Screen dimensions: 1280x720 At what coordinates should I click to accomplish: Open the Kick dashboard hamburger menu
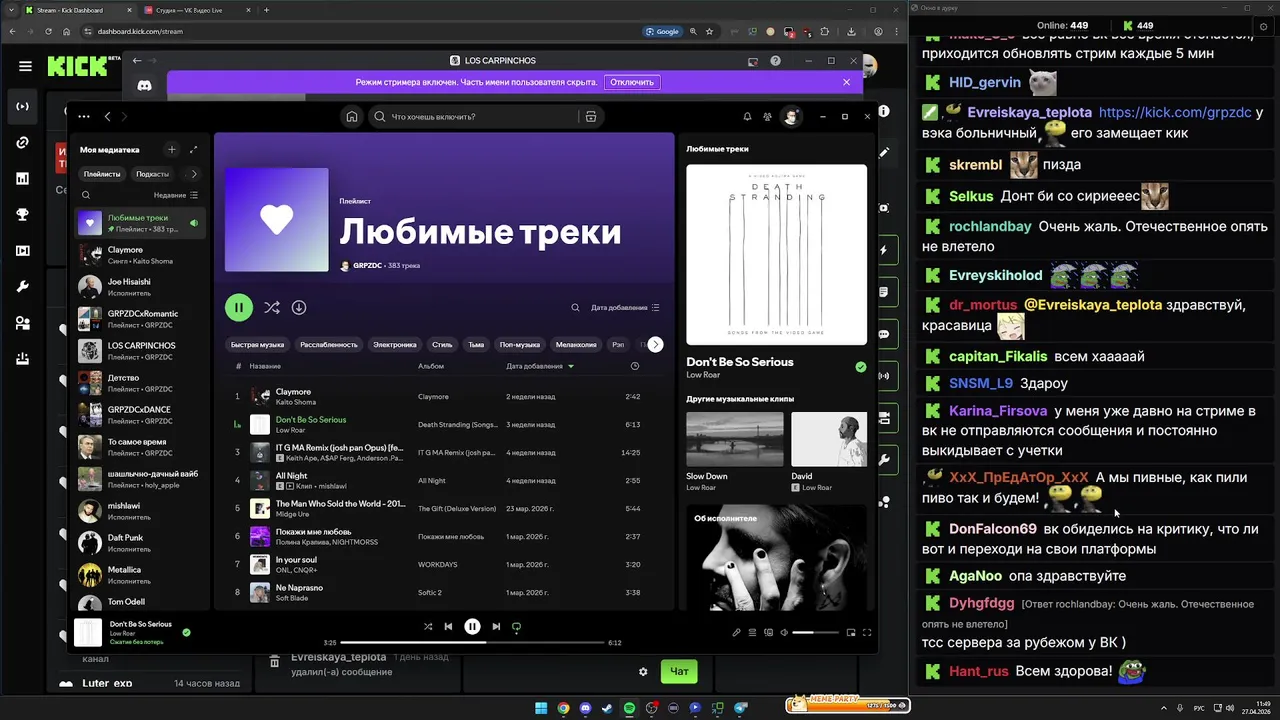[x=25, y=67]
